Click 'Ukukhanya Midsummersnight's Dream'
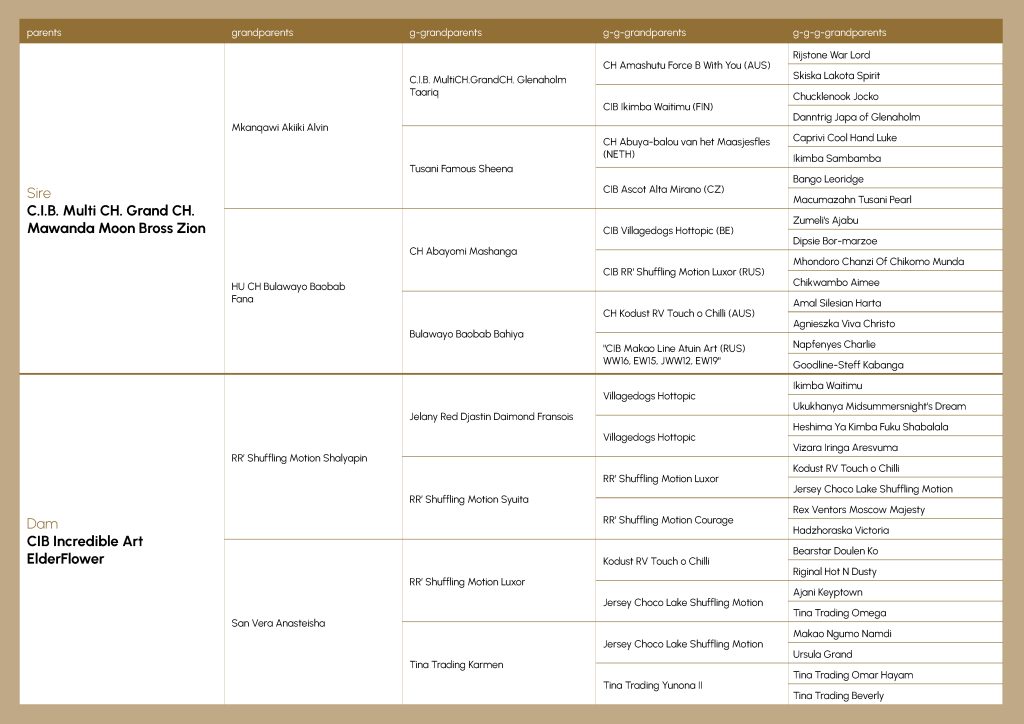 879,406
